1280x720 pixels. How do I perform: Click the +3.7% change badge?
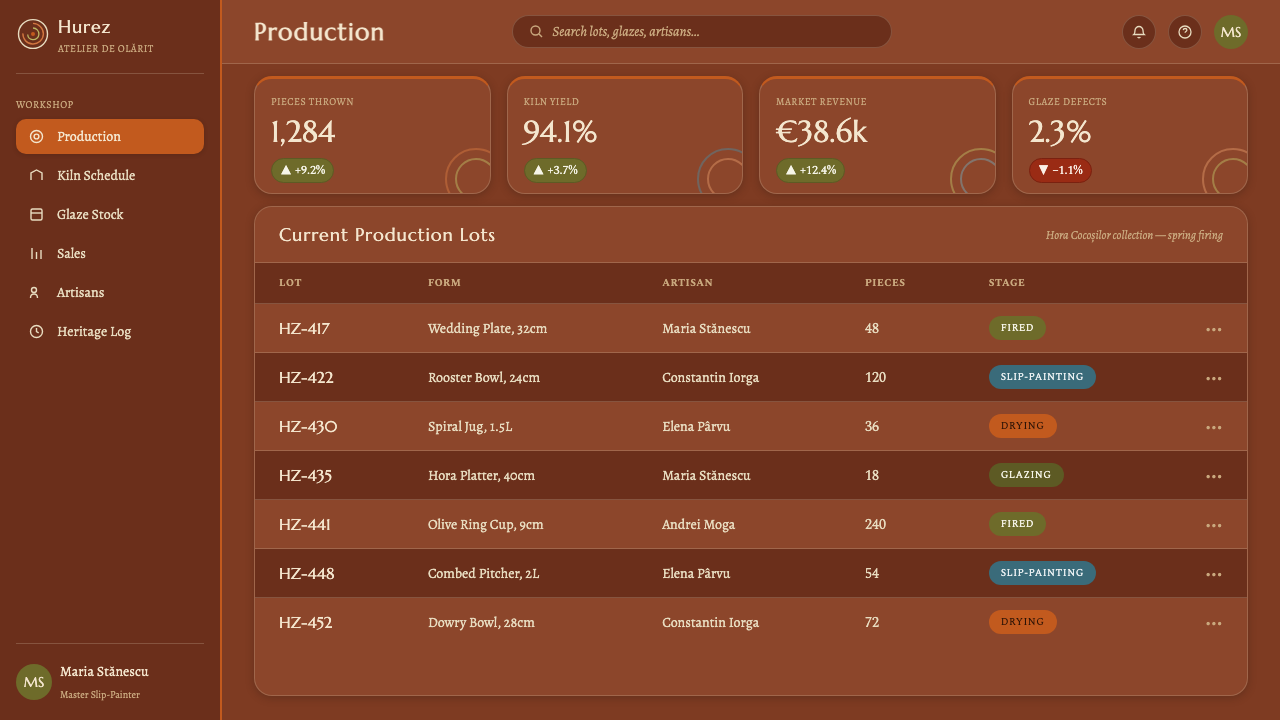click(x=555, y=170)
